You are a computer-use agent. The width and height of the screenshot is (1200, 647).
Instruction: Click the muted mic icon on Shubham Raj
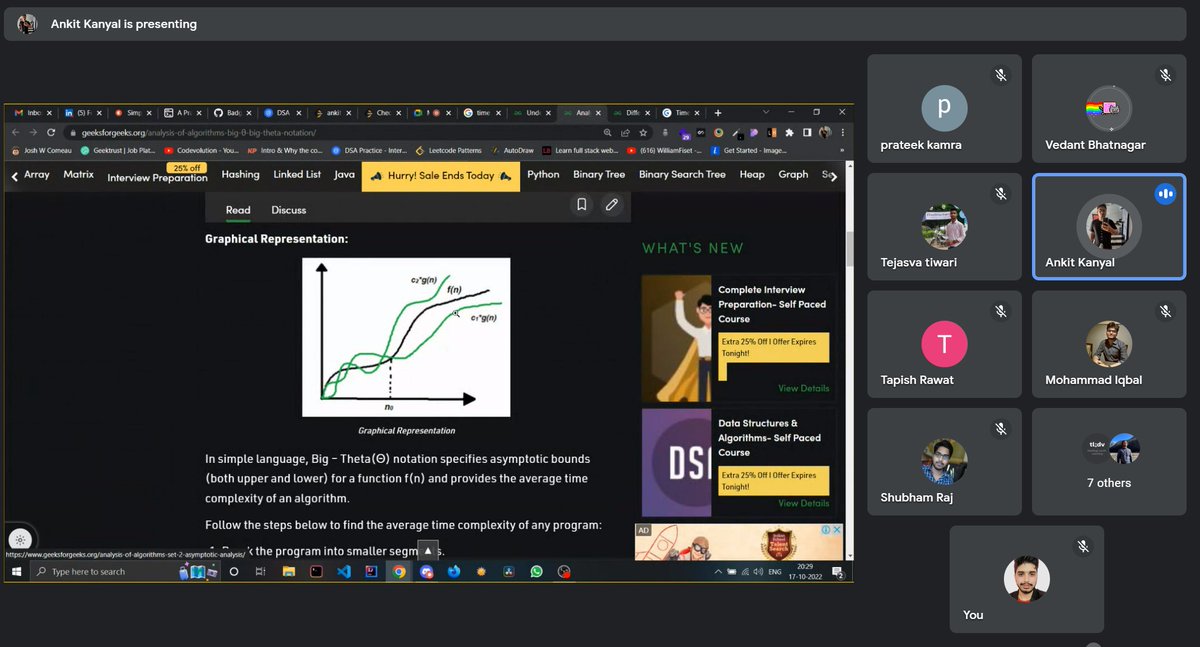point(1000,429)
